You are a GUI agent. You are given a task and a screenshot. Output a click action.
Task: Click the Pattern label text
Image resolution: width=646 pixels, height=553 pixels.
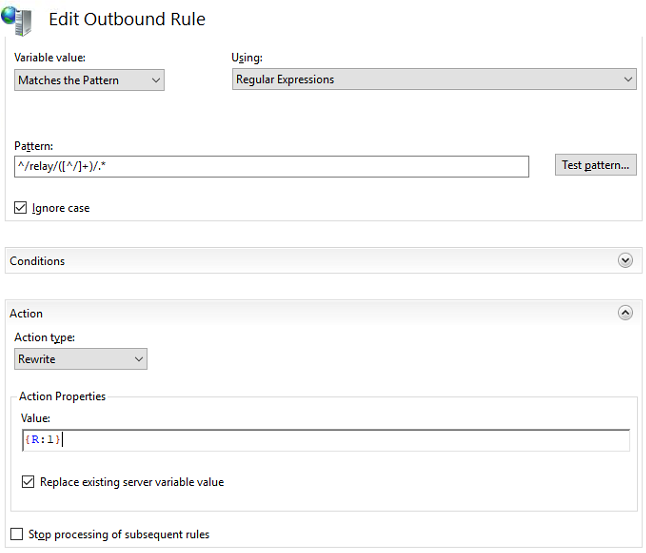[35, 146]
